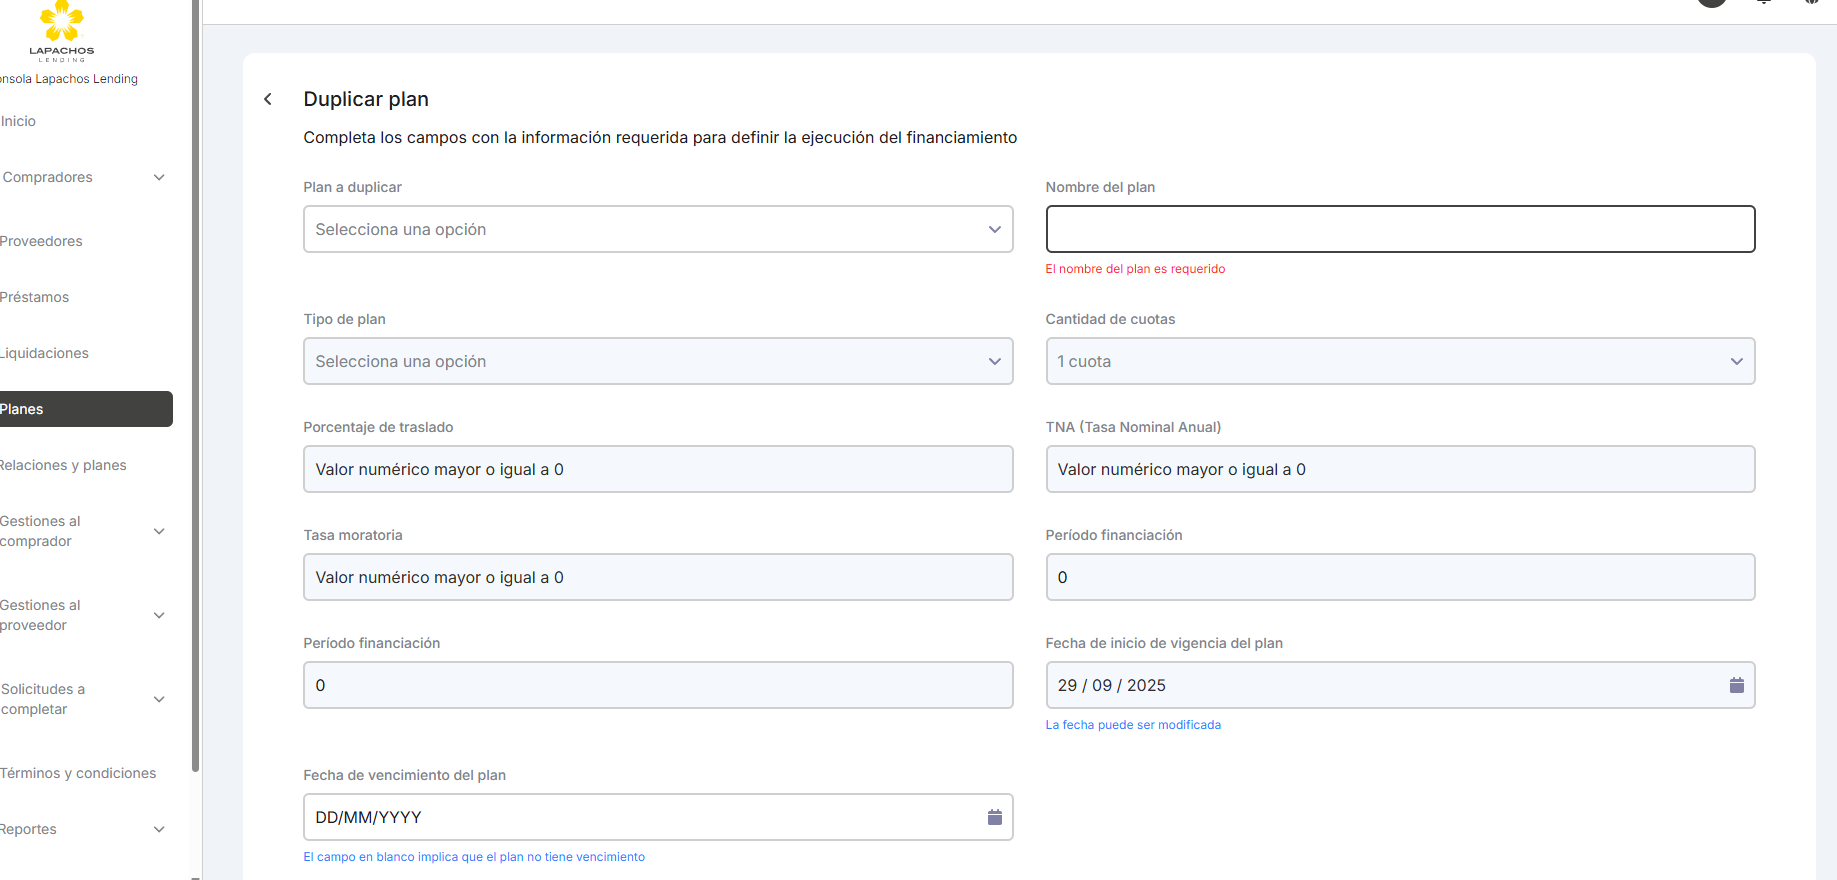
Task: Navigate to Inicio in sidebar
Action: (19, 121)
